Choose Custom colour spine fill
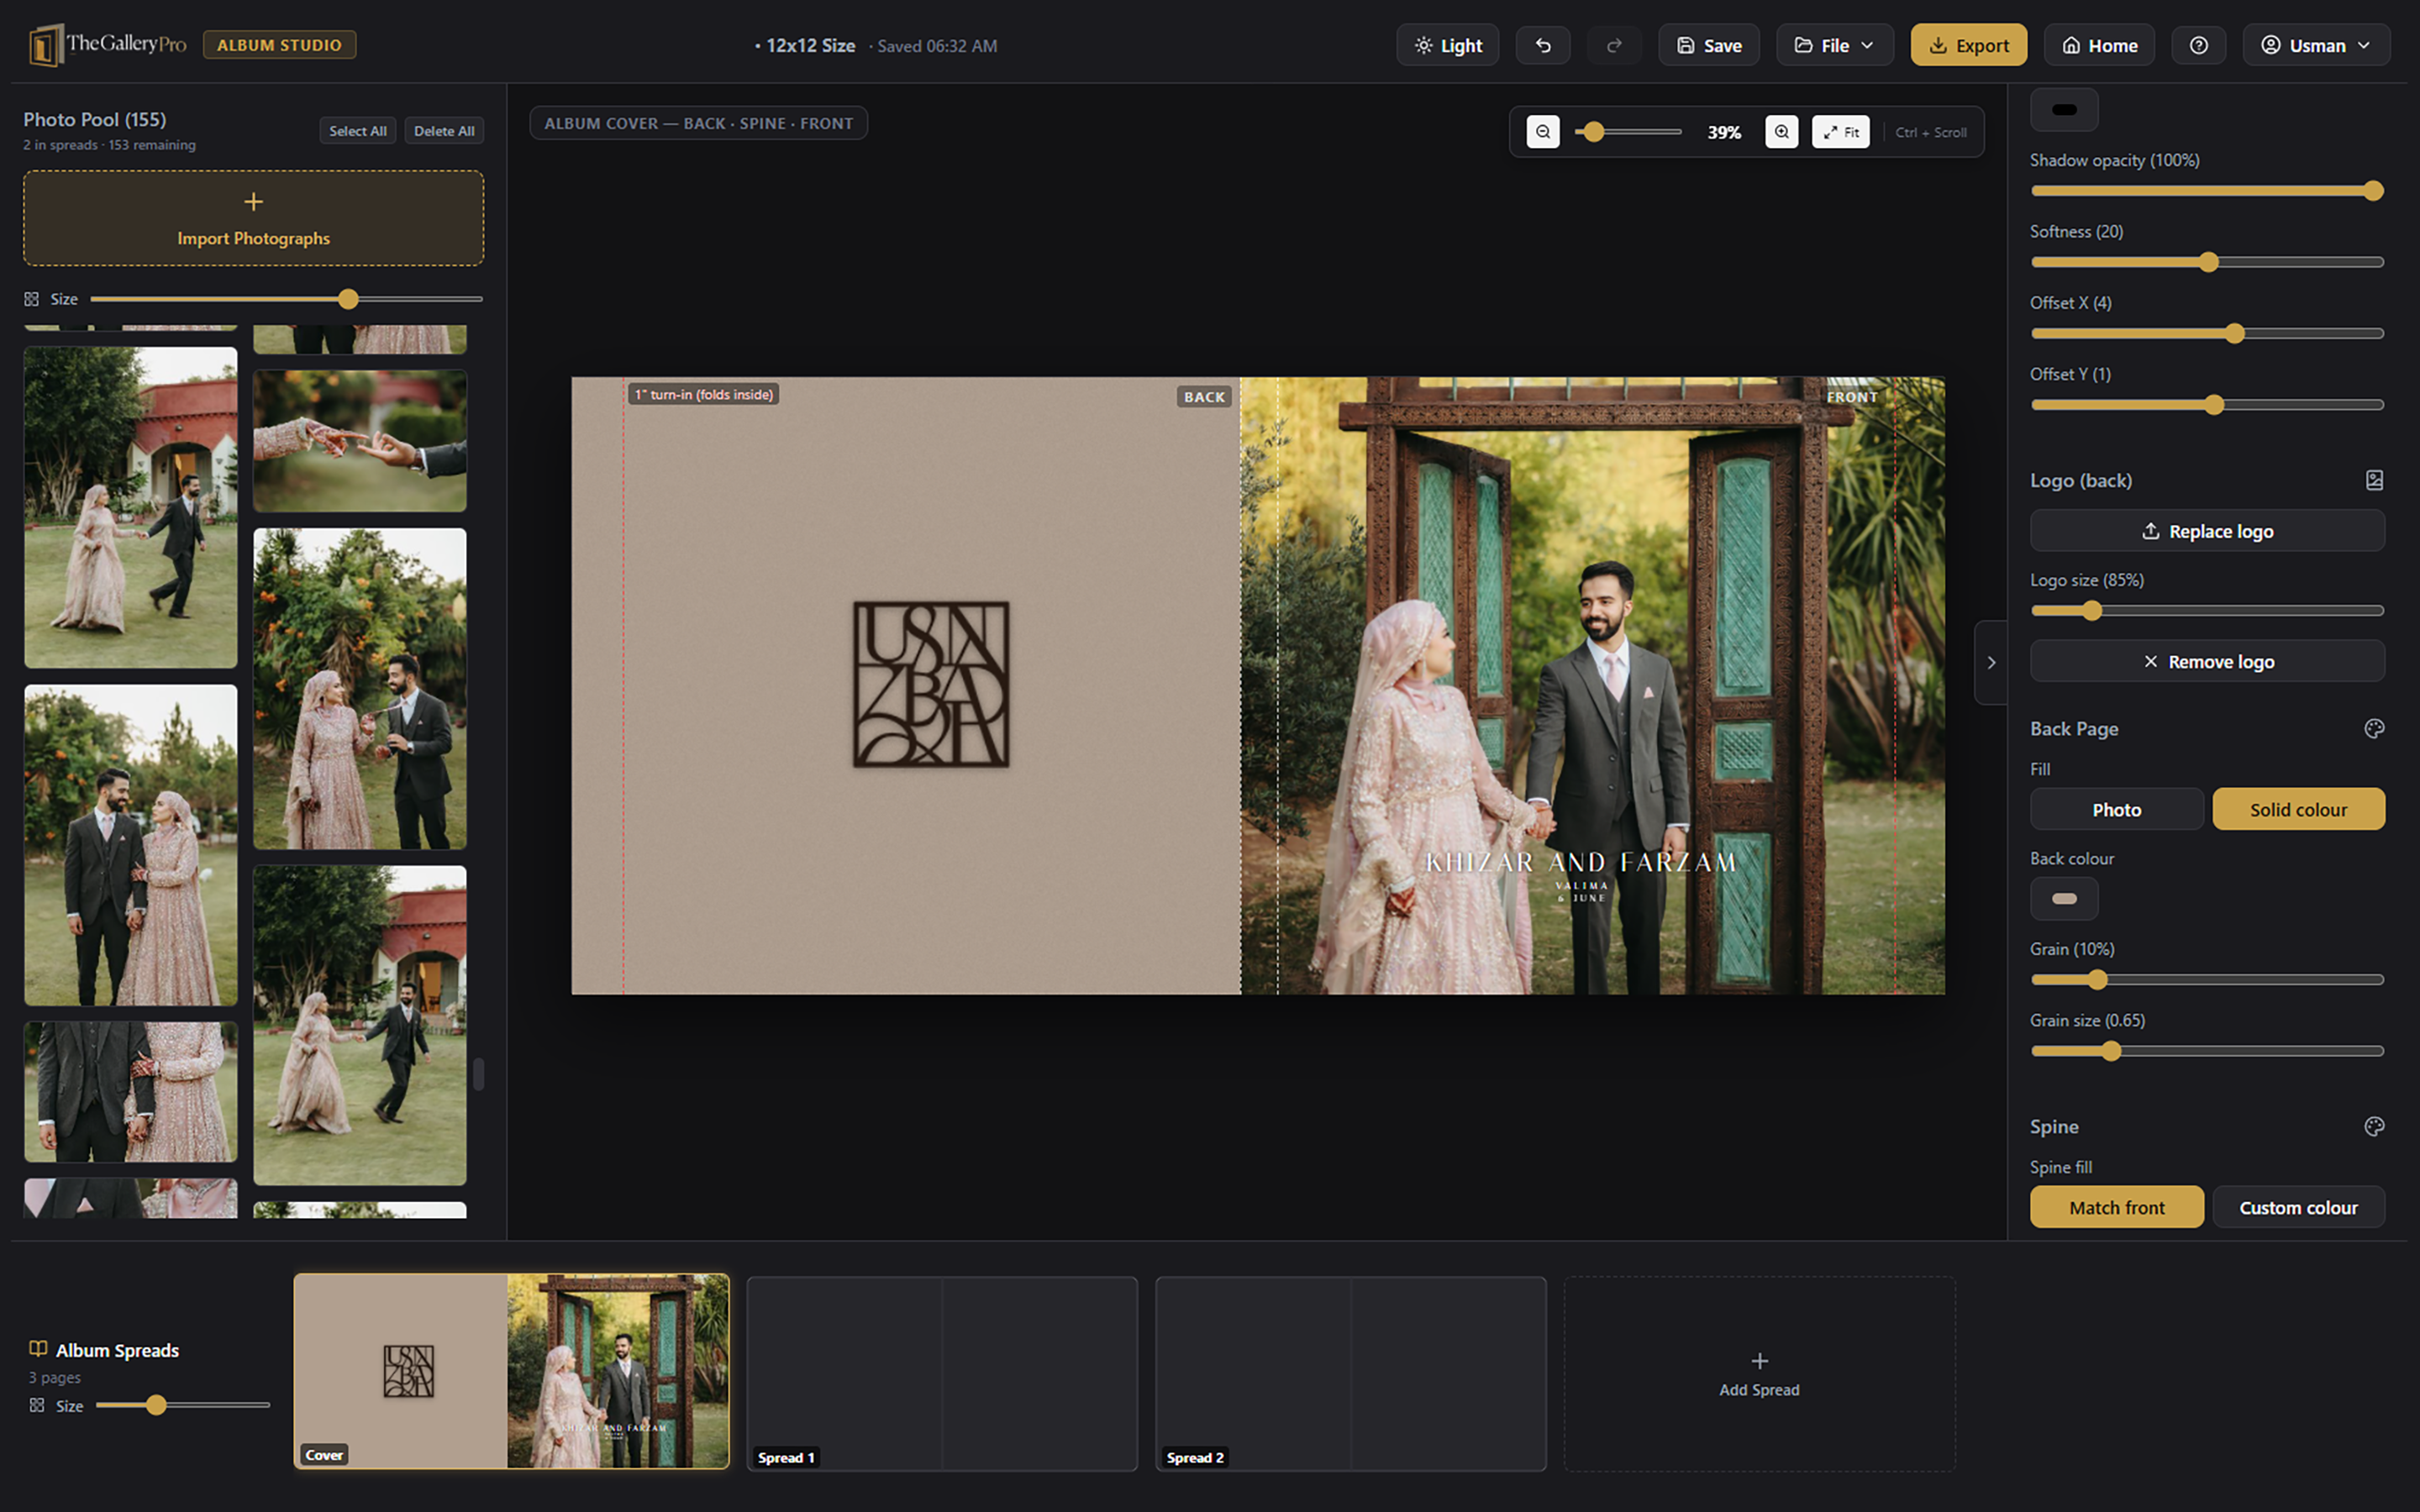Image resolution: width=2420 pixels, height=1512 pixels. [2298, 1207]
